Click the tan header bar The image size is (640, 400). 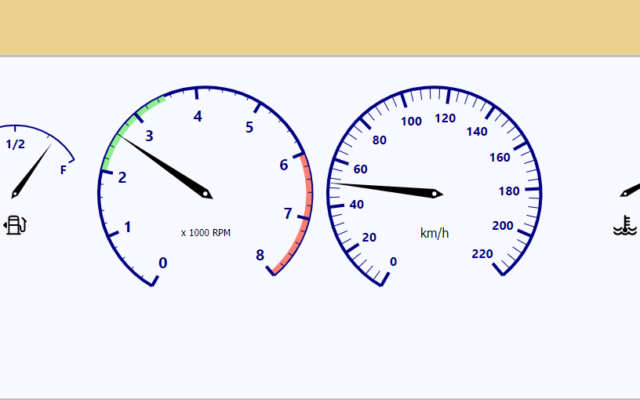pyautogui.click(x=320, y=27)
